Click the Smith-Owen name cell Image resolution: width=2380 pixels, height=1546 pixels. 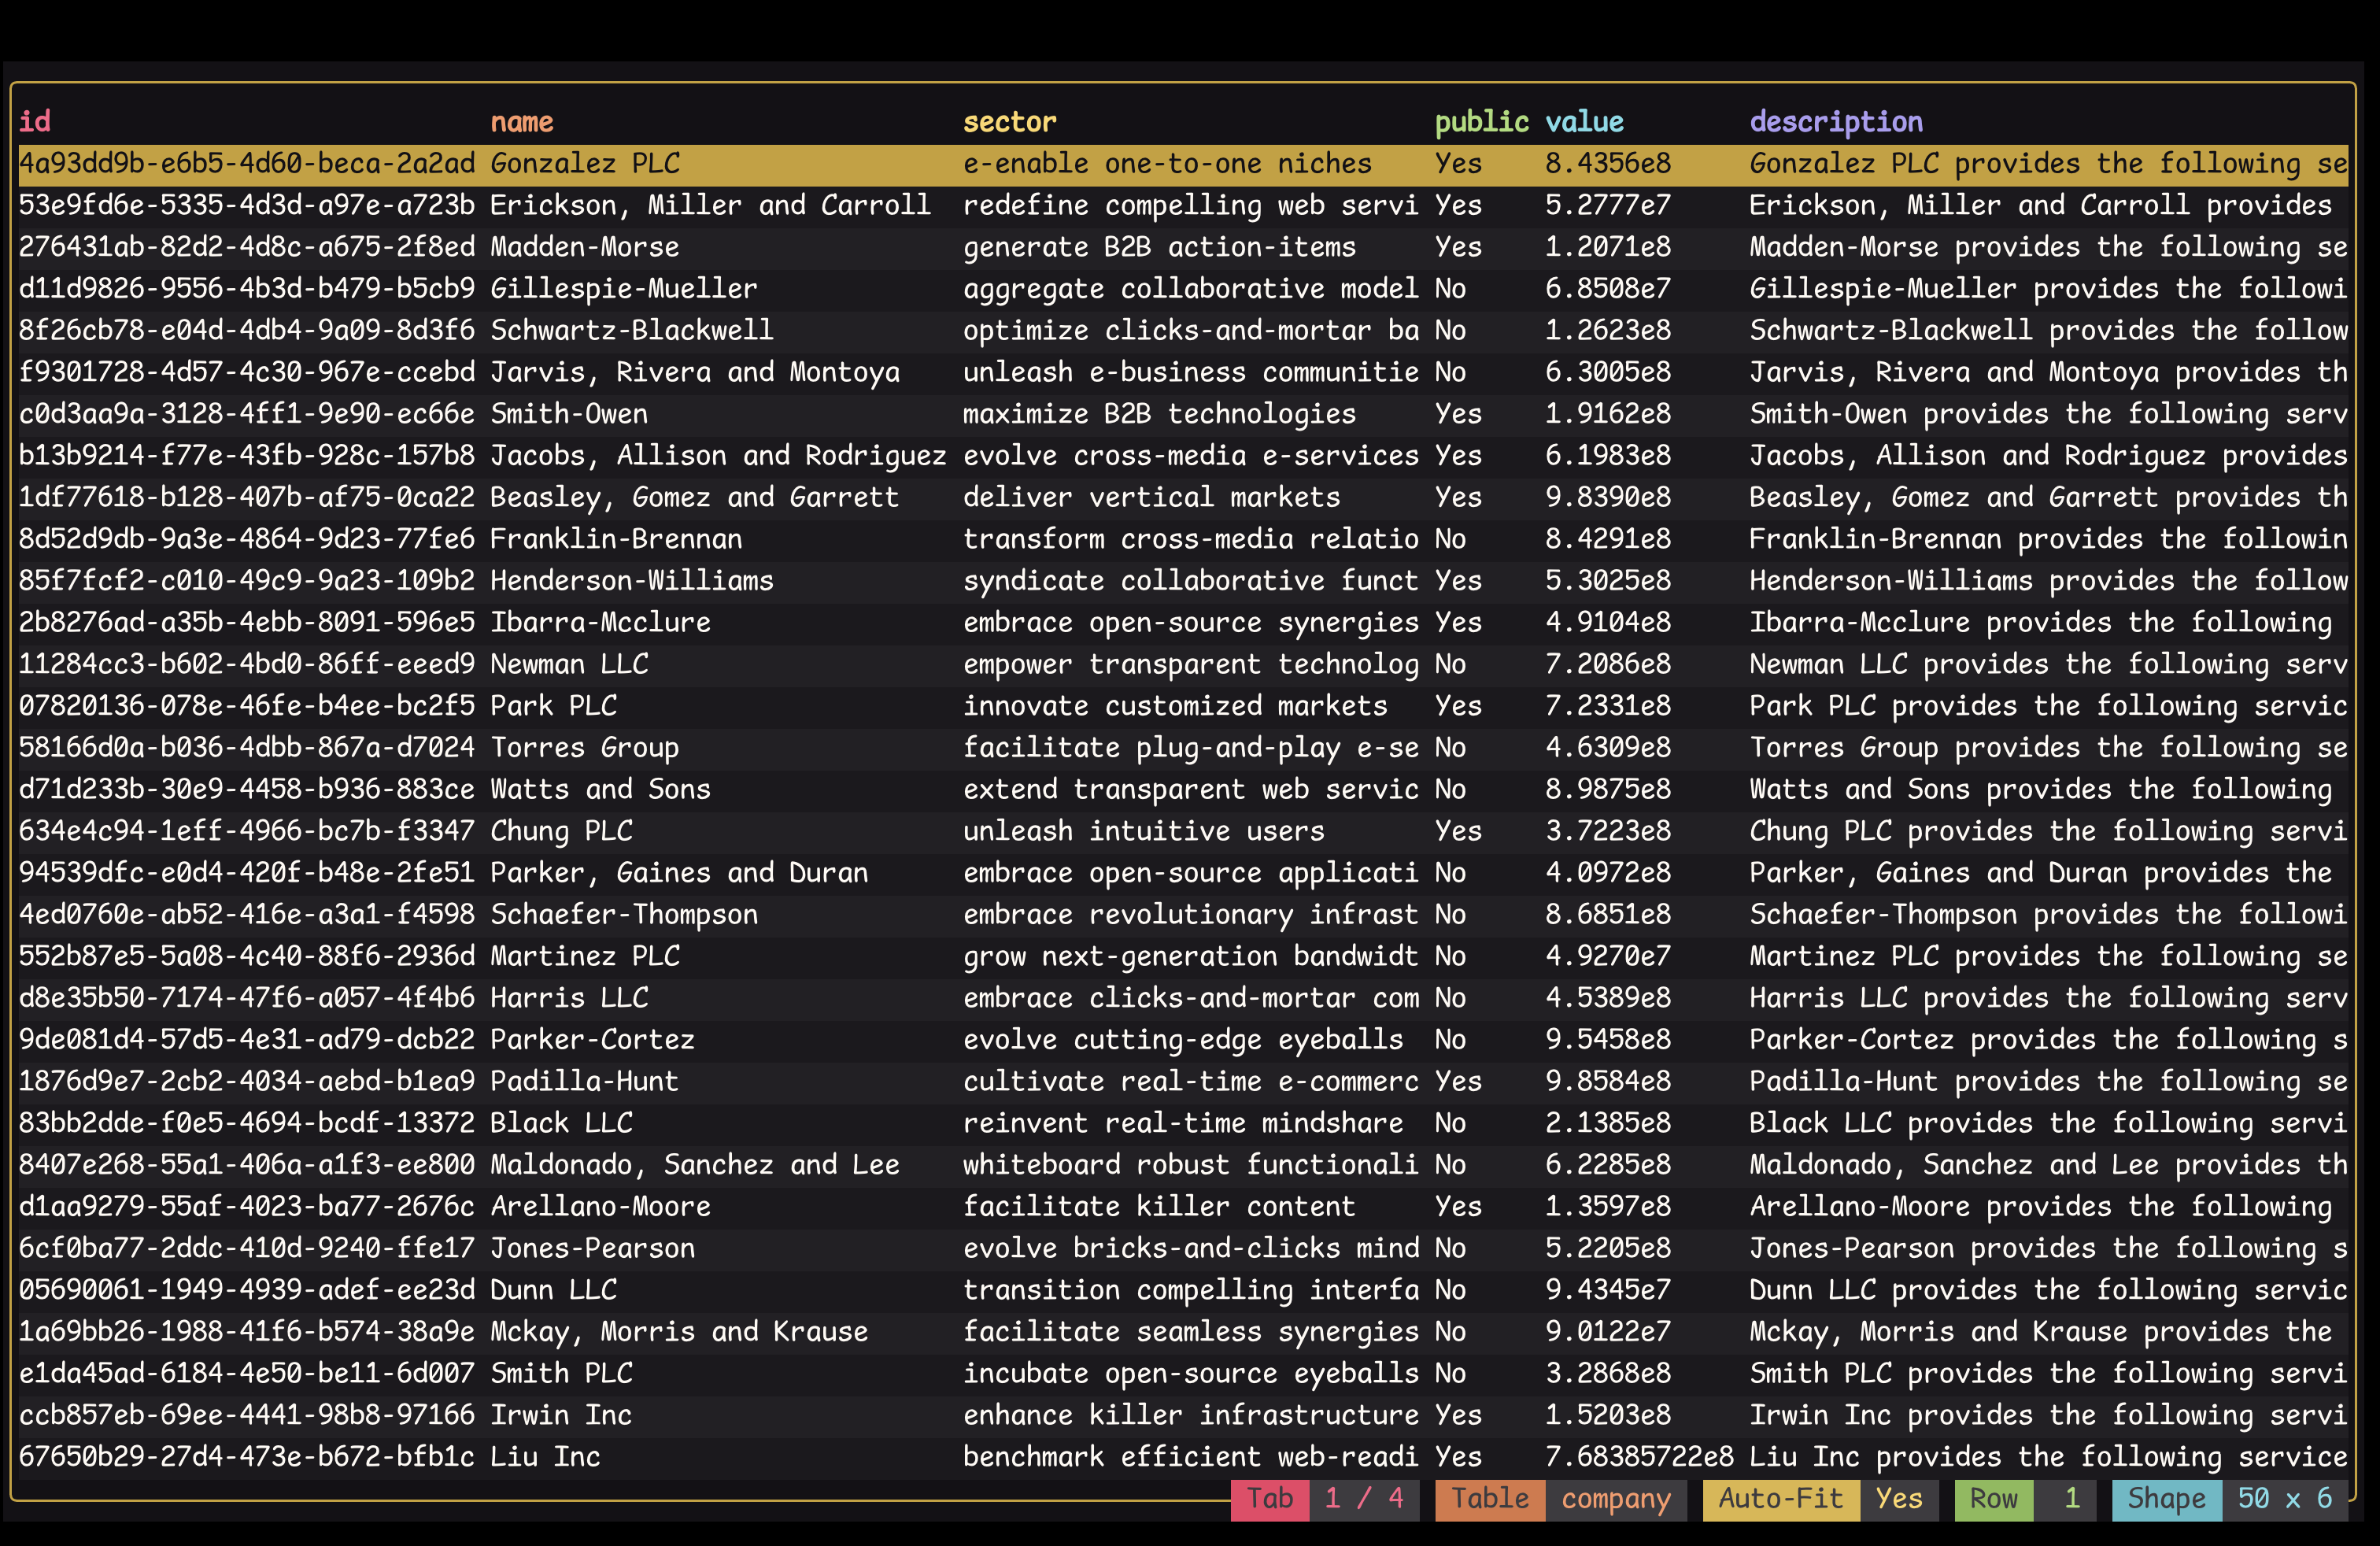tap(569, 414)
